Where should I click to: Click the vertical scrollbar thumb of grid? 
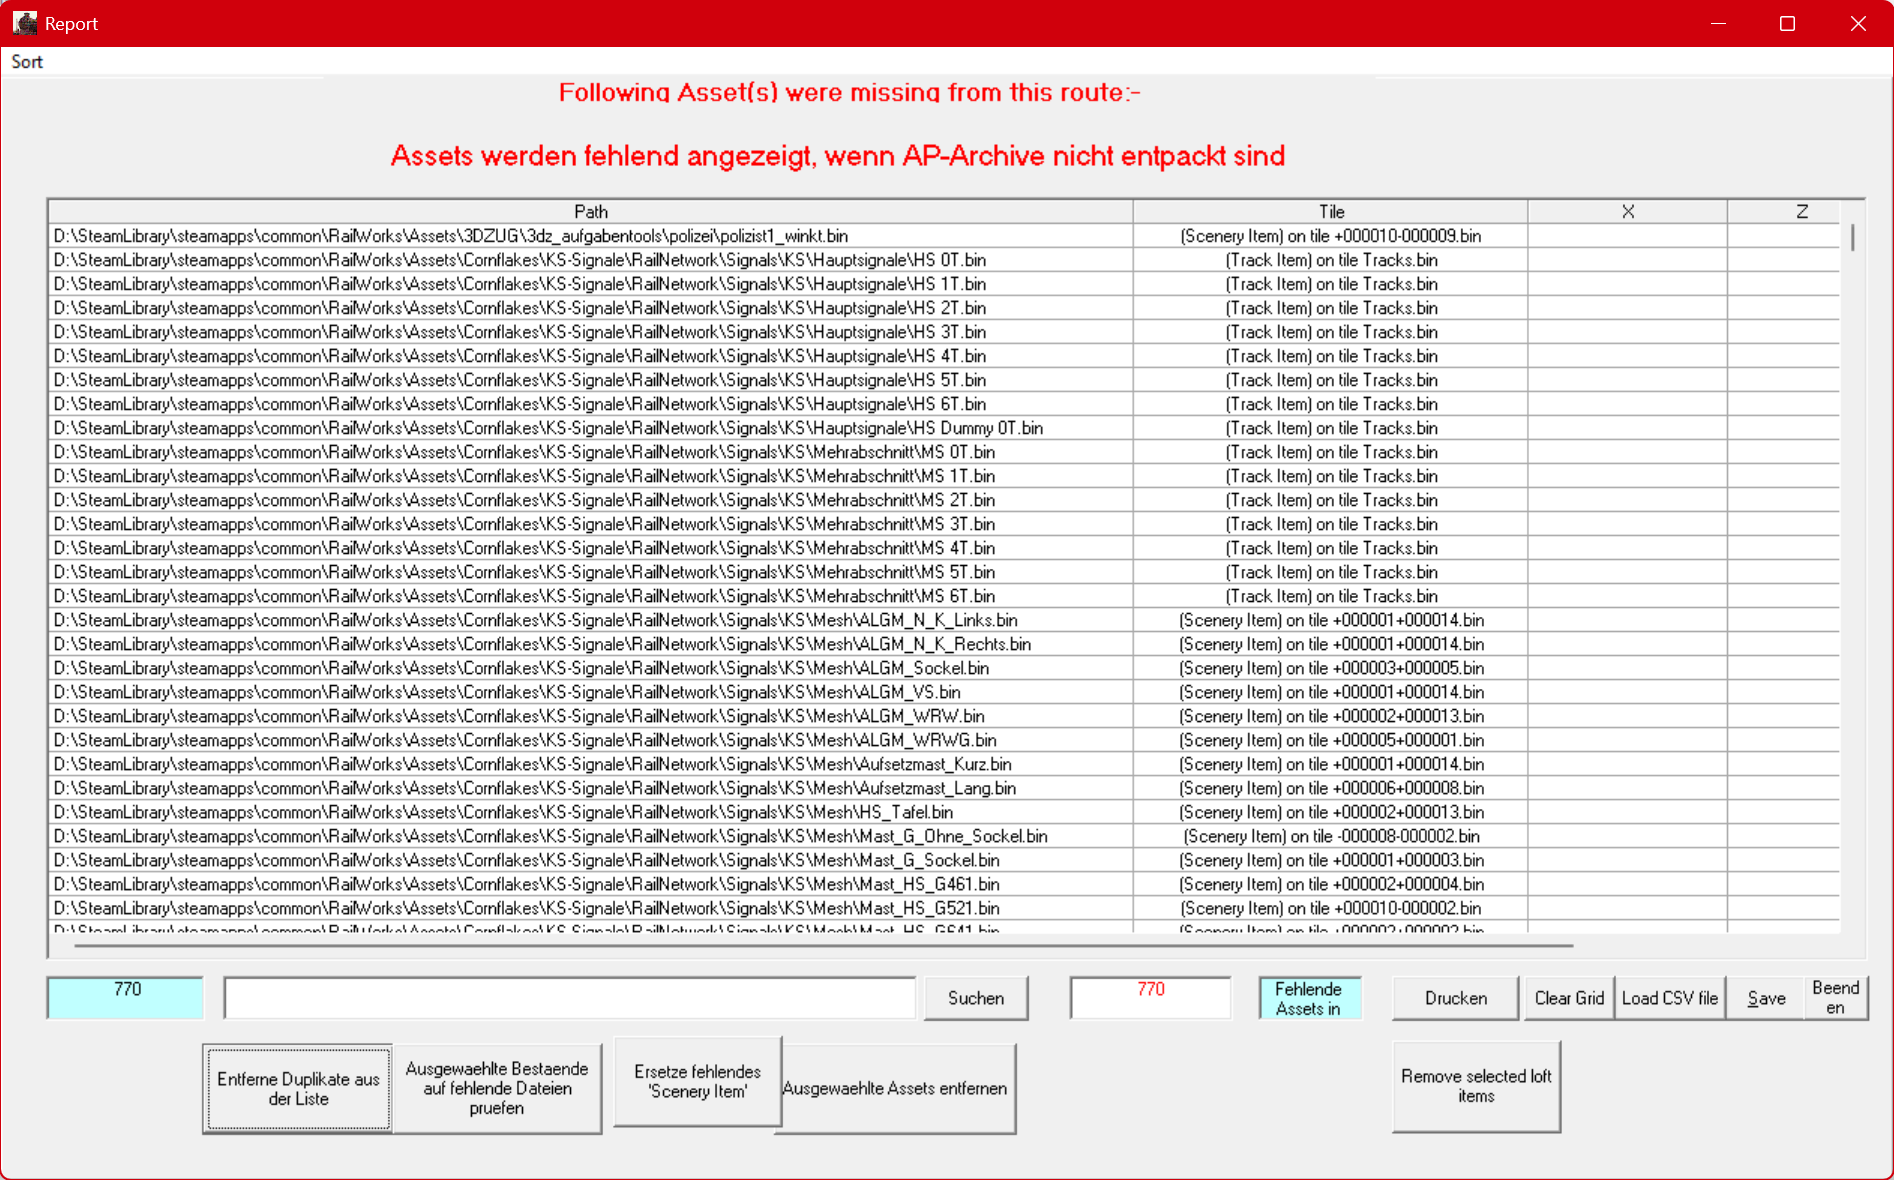(x=1852, y=238)
